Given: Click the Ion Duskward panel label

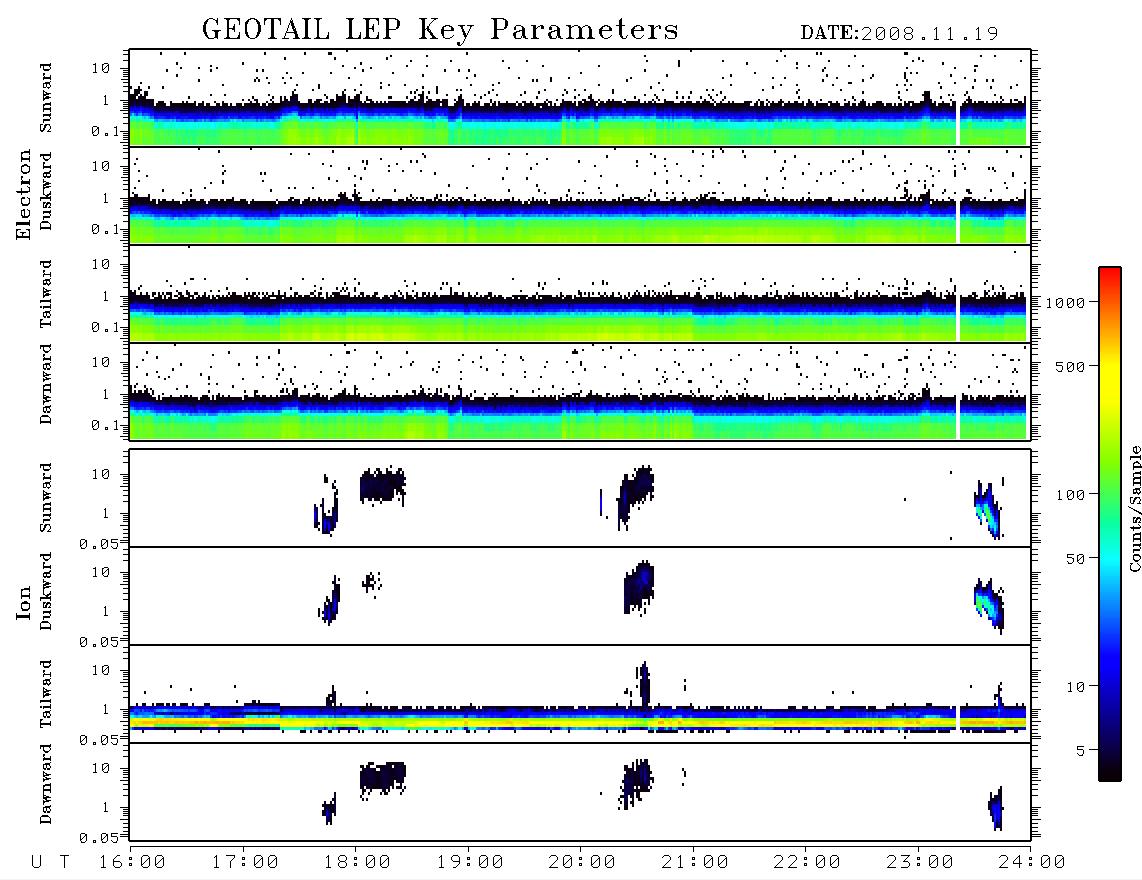Looking at the screenshot, I should tap(46, 591).
